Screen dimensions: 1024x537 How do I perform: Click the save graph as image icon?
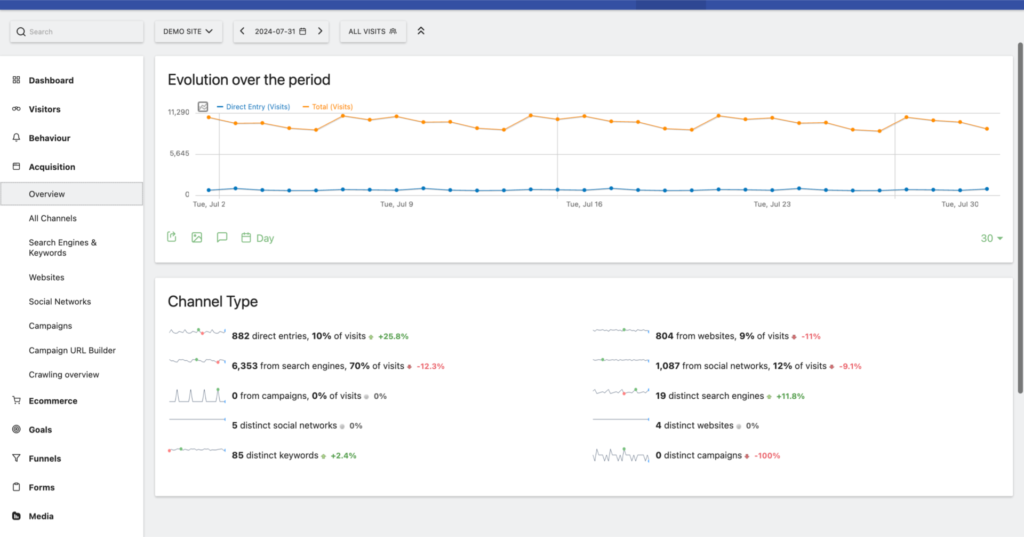(x=197, y=238)
